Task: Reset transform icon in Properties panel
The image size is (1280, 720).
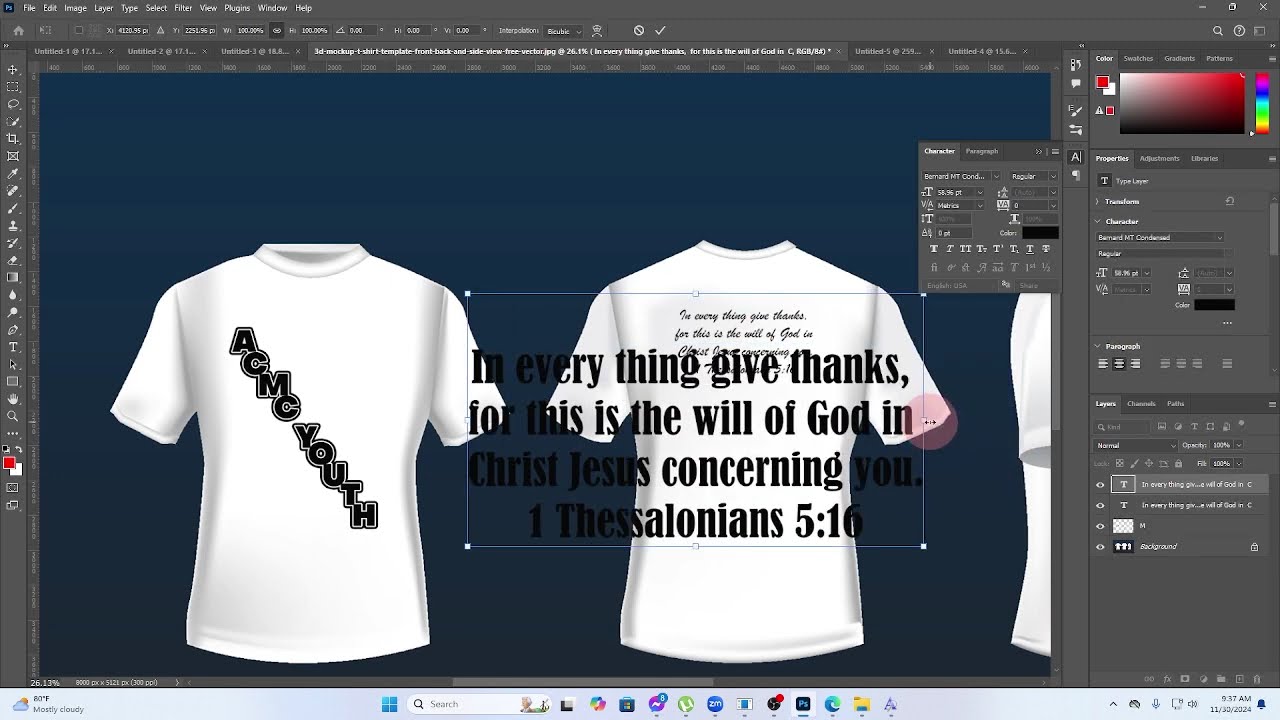Action: pyautogui.click(x=1230, y=201)
